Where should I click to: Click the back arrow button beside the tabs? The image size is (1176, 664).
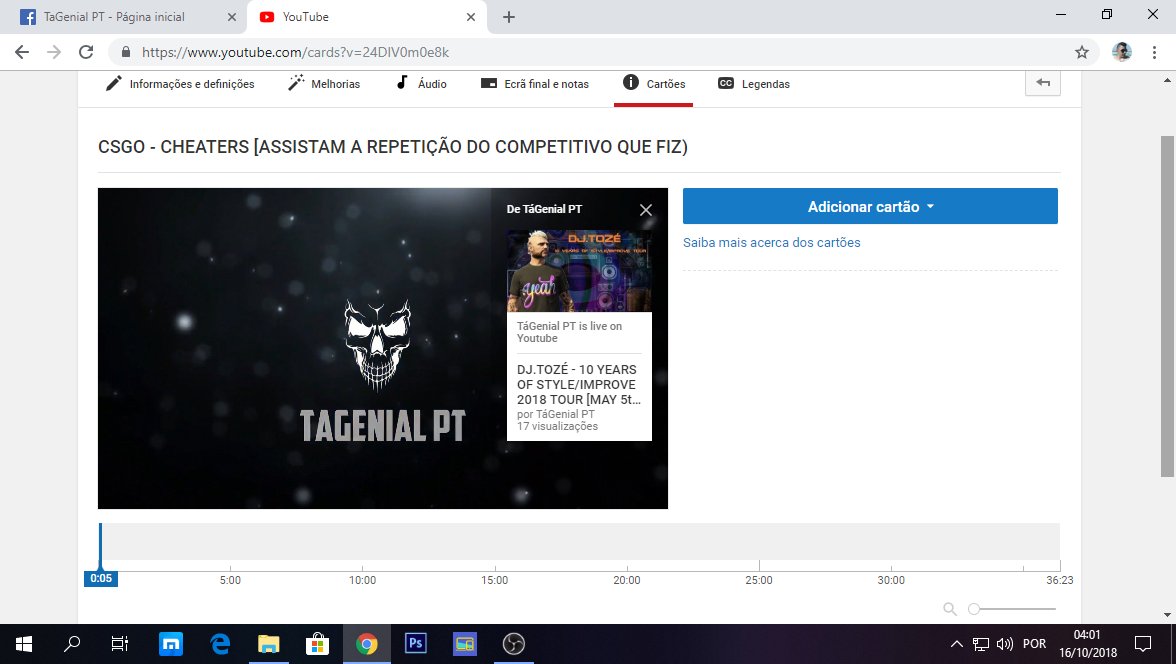(1042, 83)
